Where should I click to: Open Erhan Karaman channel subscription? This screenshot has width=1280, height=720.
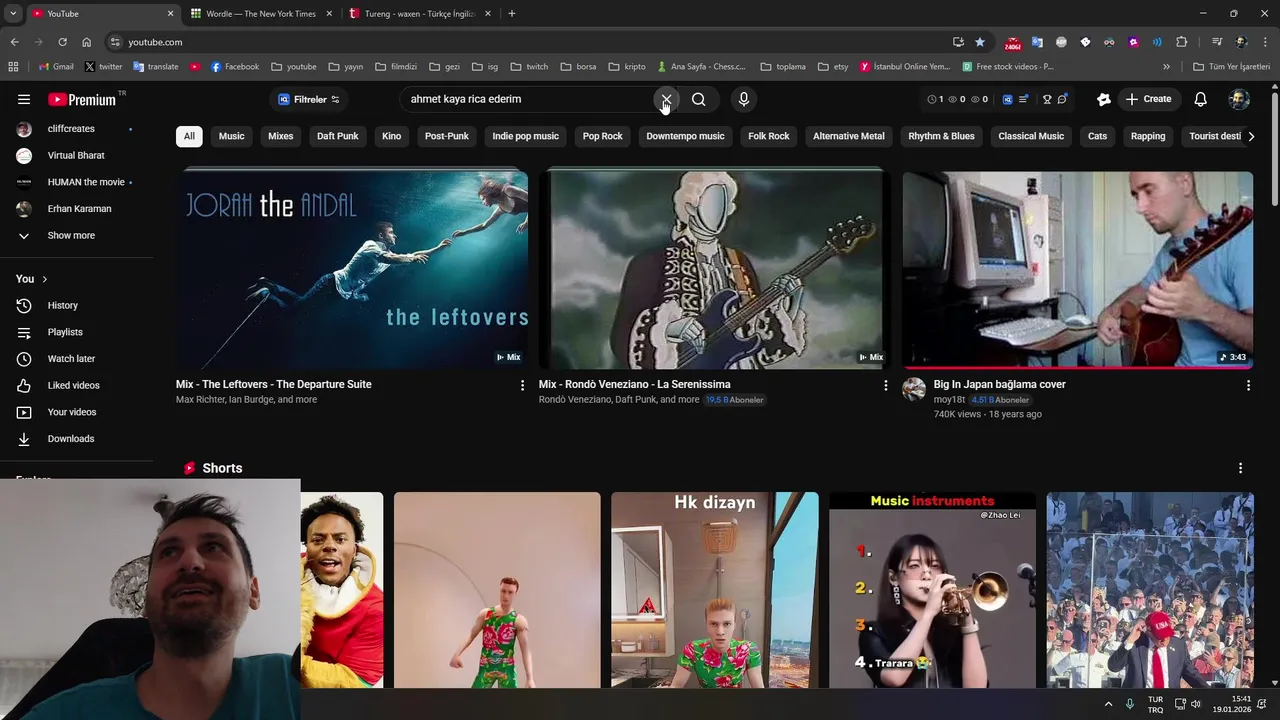[77, 209]
